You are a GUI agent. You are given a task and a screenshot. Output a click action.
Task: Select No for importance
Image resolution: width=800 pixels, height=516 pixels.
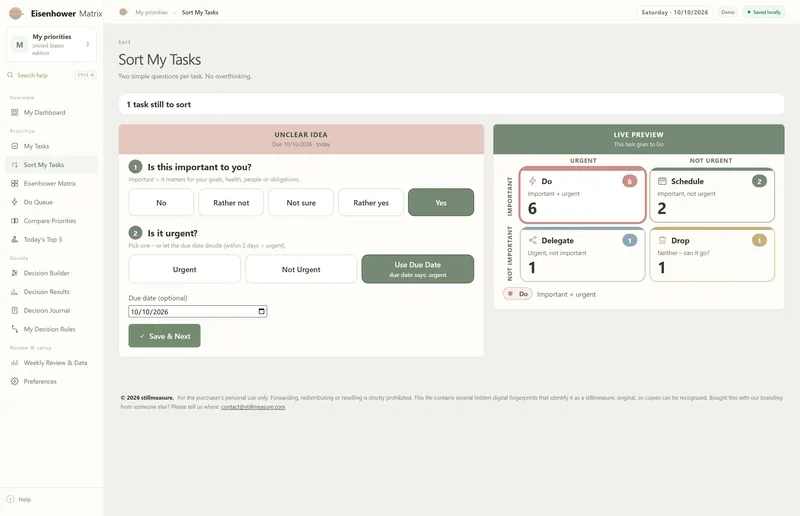[161, 203]
